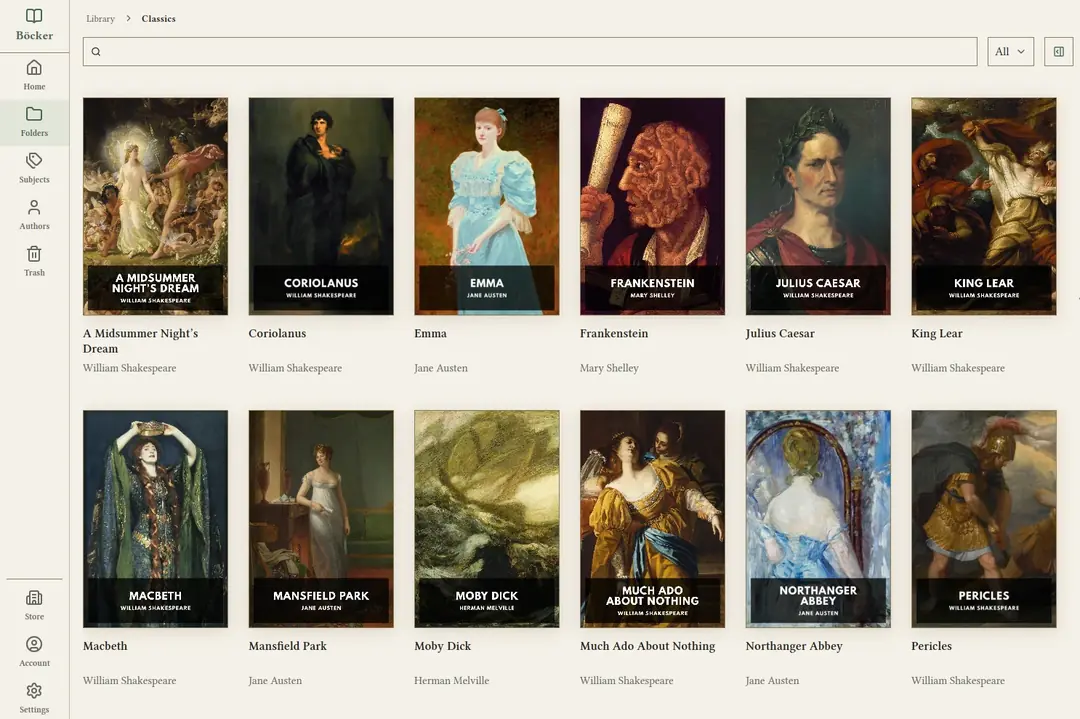The image size is (1080, 719).
Task: Click the "Northanger Abbey" title below cover
Action: tap(793, 646)
